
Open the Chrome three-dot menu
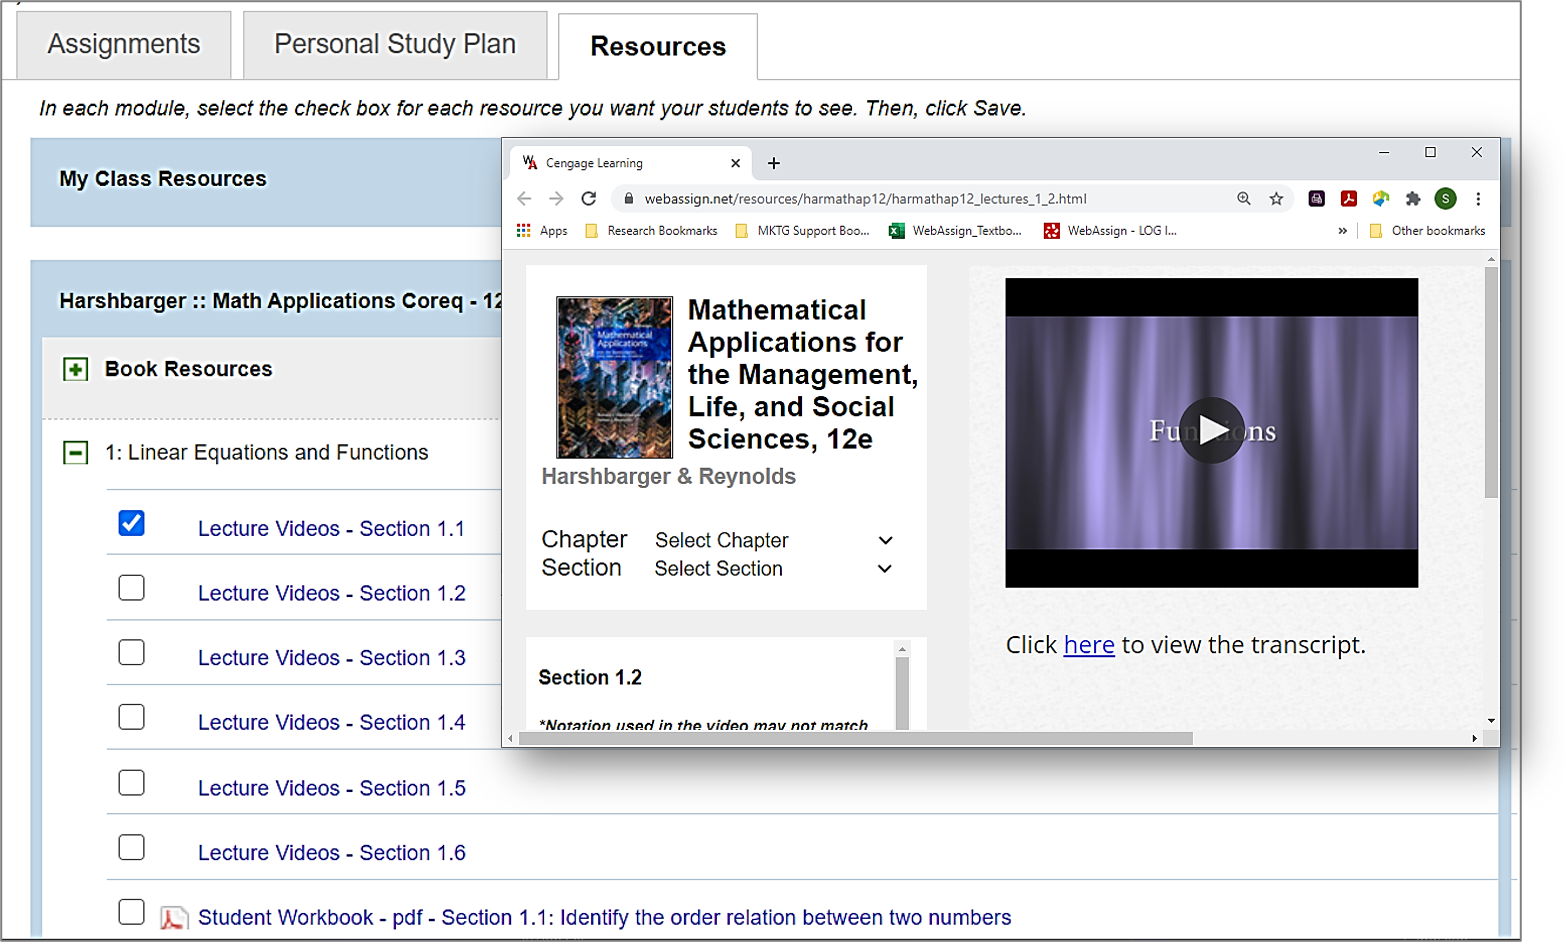(1478, 199)
